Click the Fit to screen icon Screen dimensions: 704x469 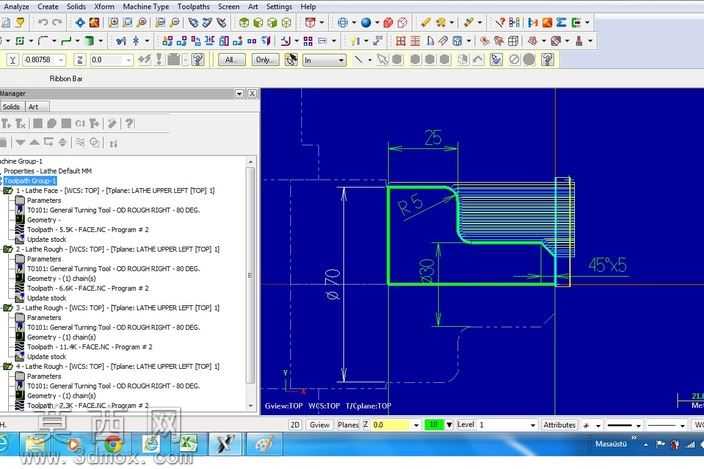pyautogui.click(x=80, y=22)
